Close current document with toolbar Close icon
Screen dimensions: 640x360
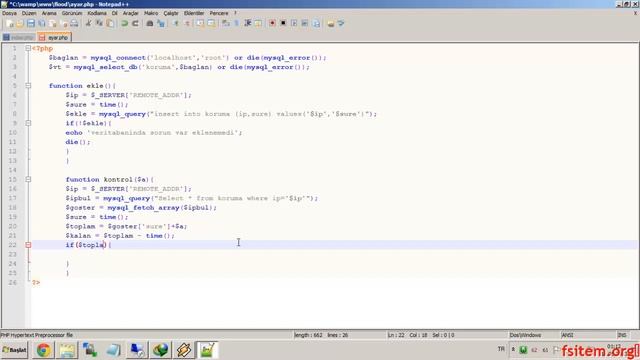[53, 24]
